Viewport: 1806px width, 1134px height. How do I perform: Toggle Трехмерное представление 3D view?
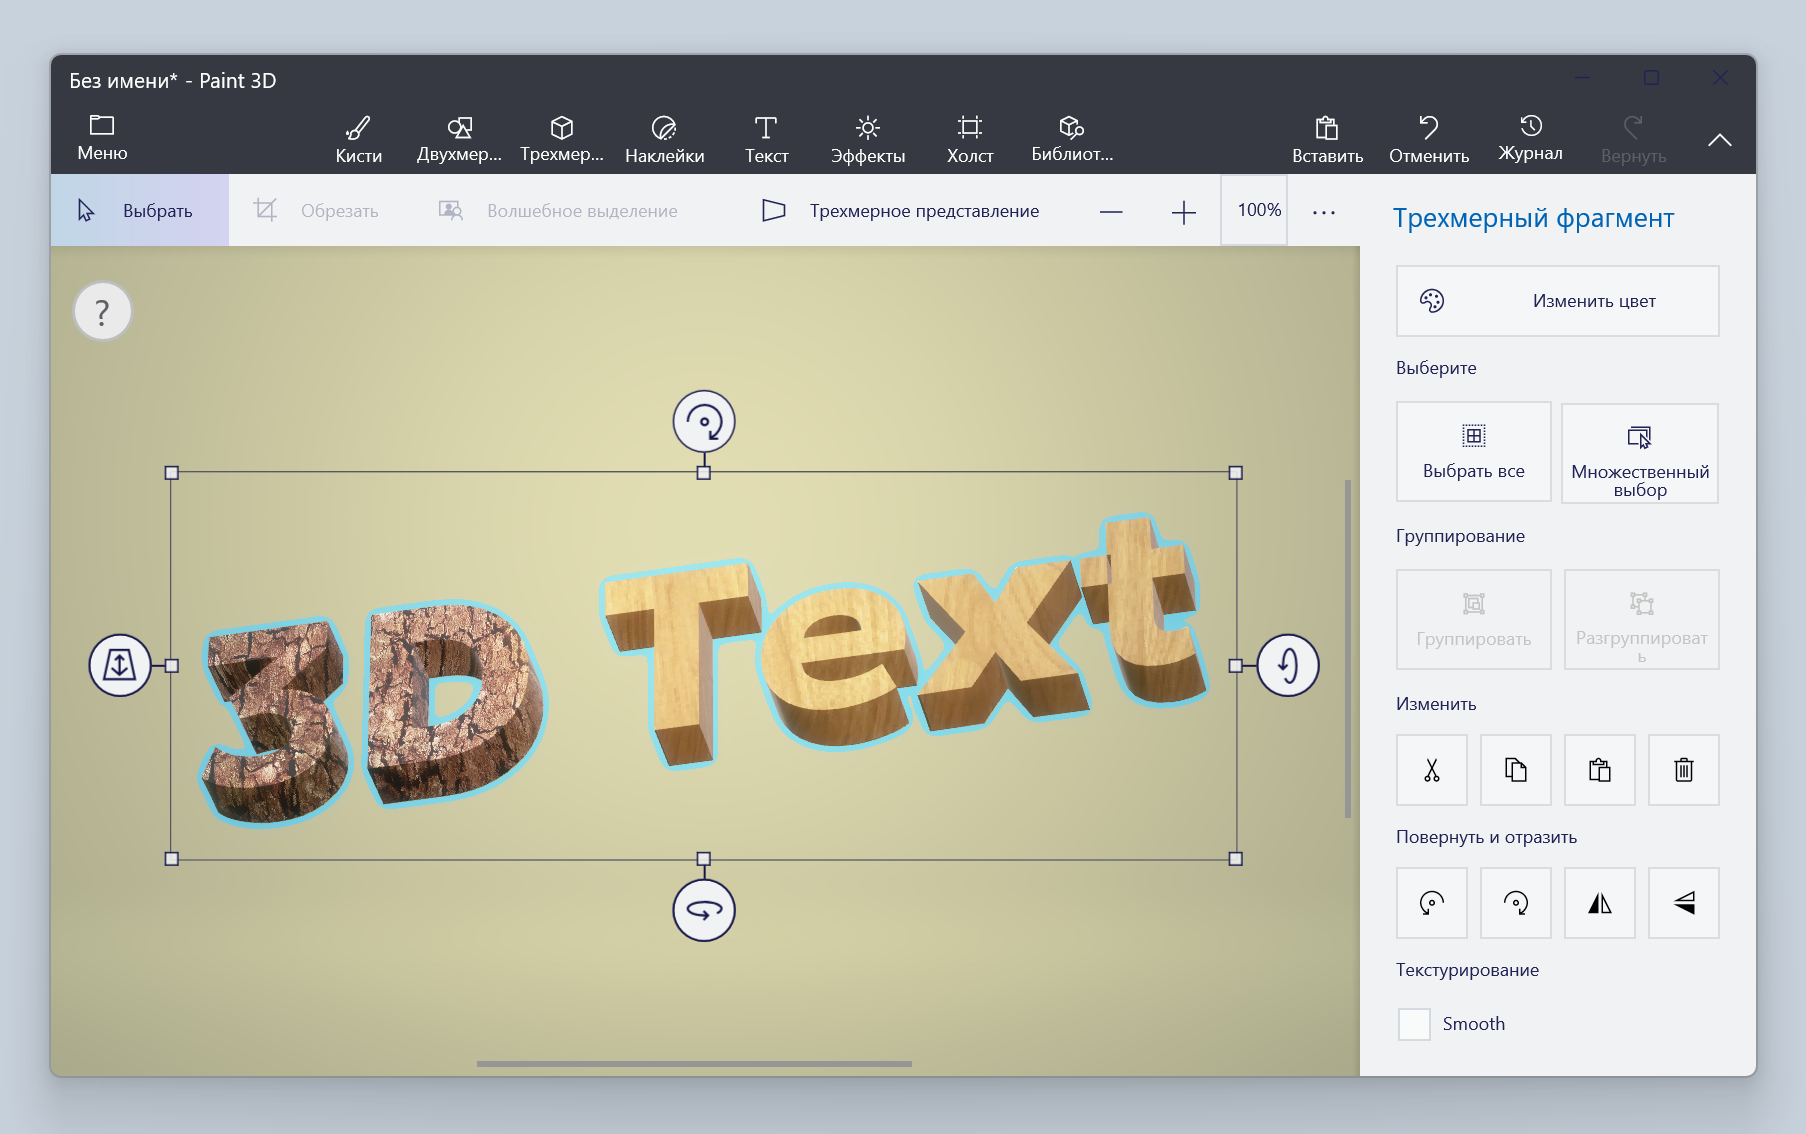[900, 210]
